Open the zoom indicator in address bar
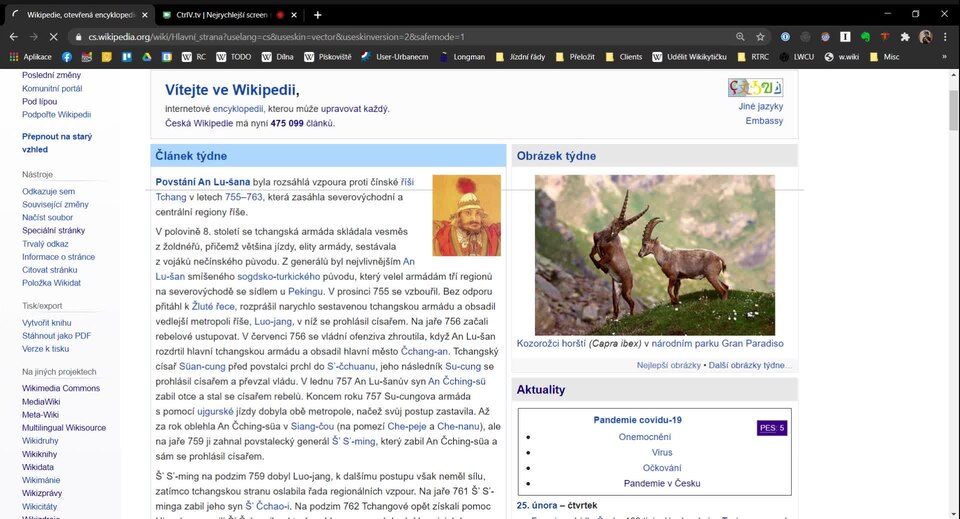 click(740, 37)
